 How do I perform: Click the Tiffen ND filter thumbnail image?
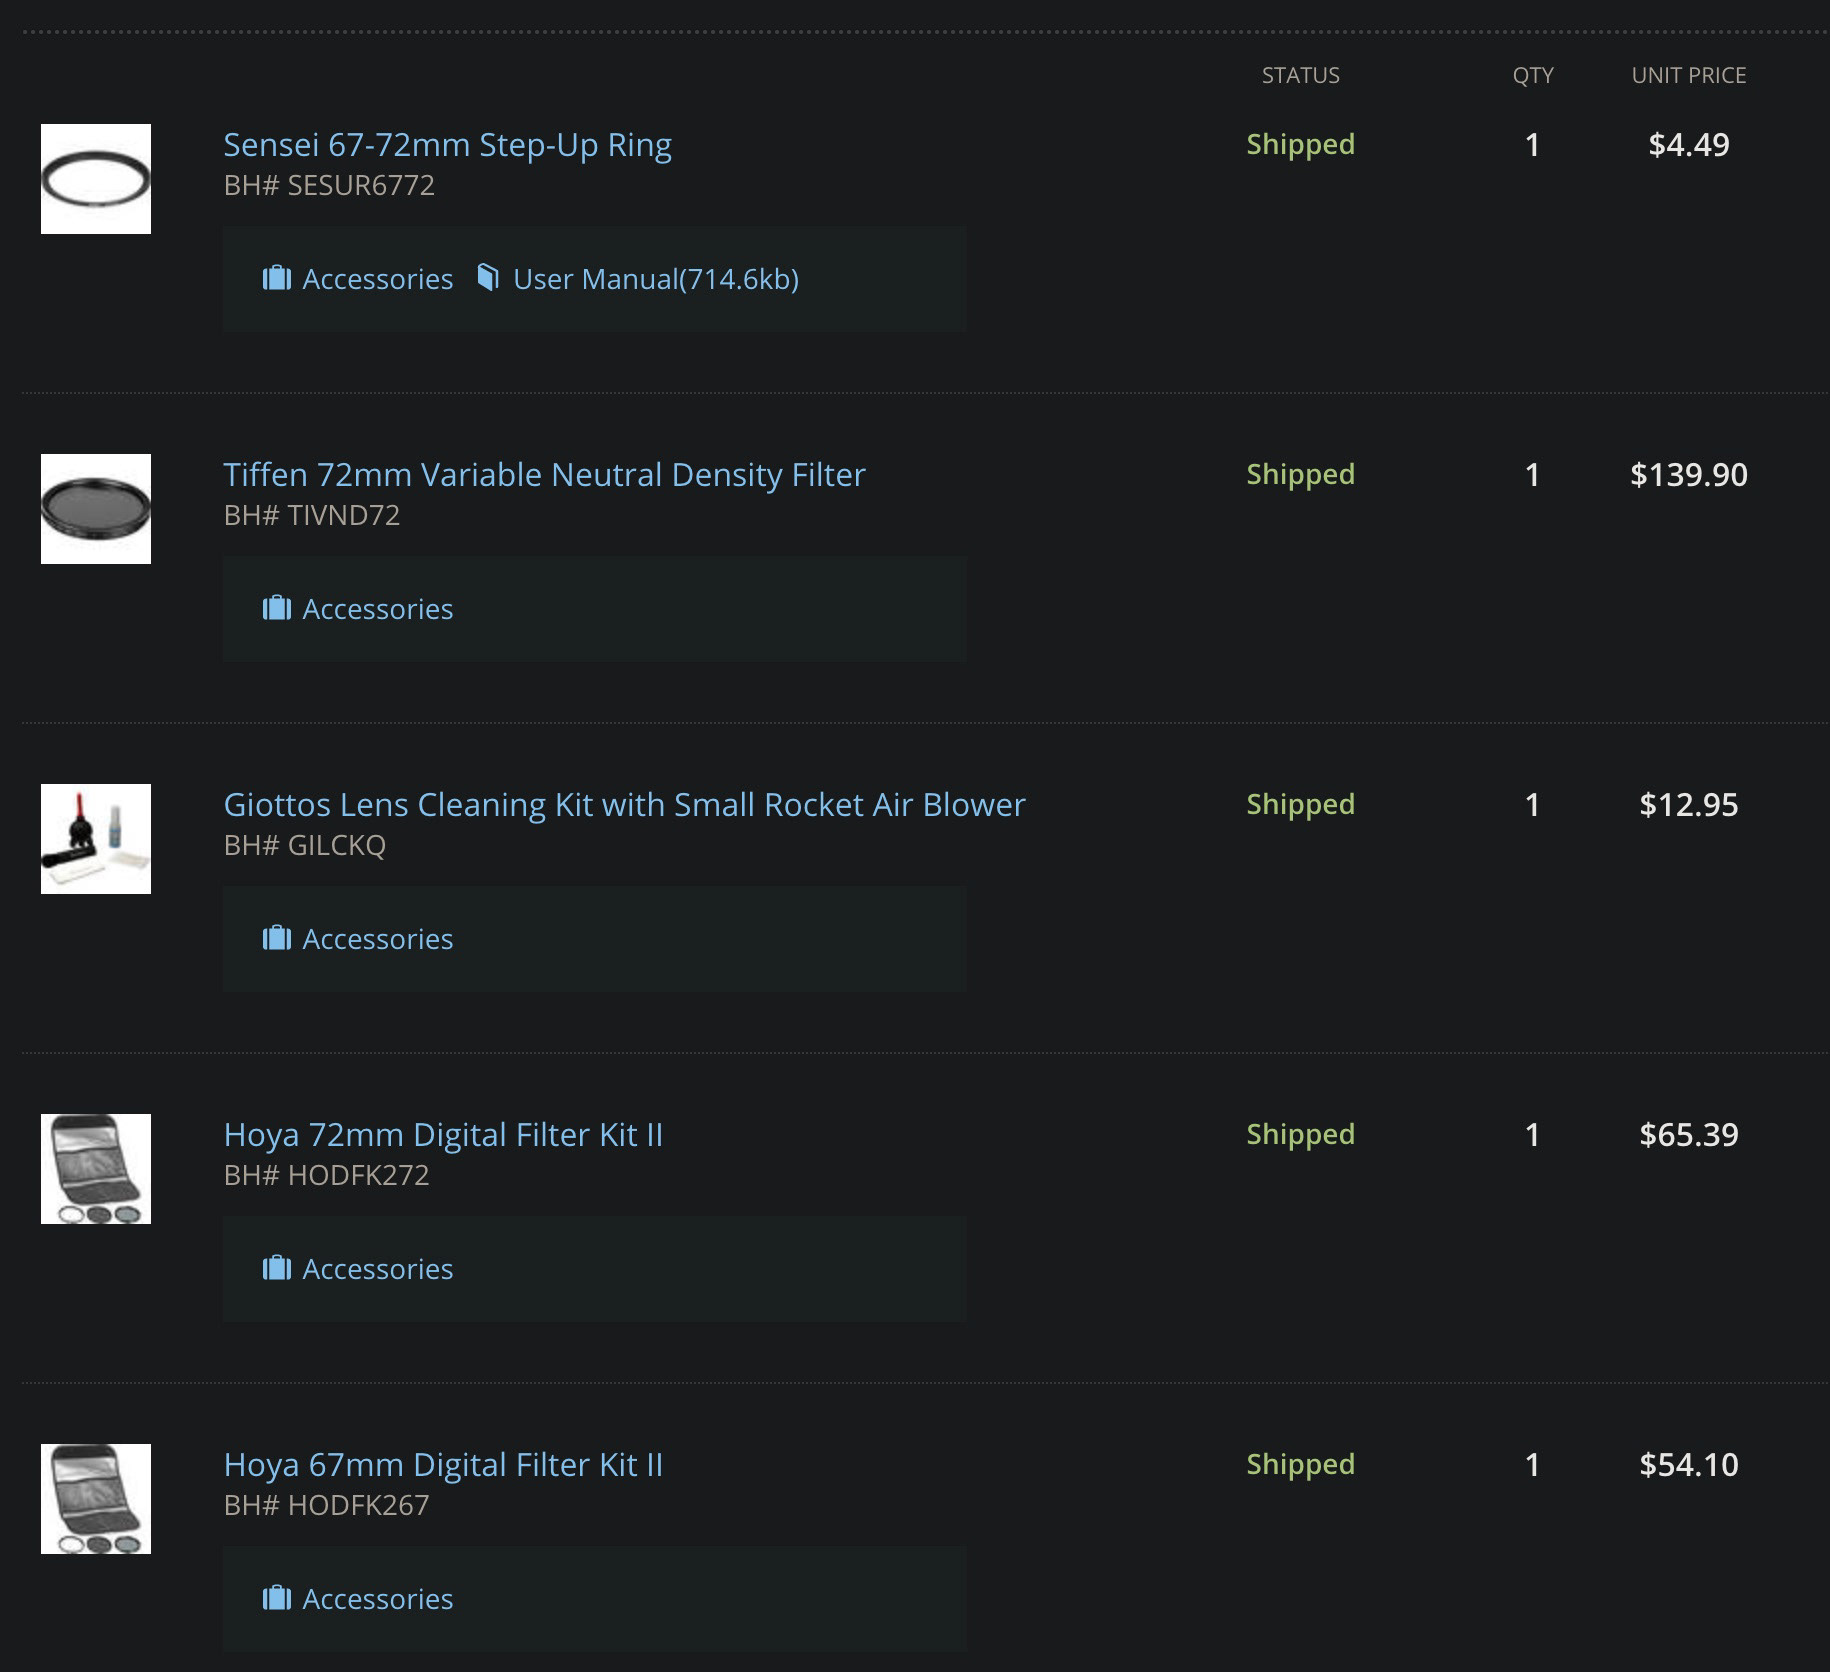click(96, 509)
